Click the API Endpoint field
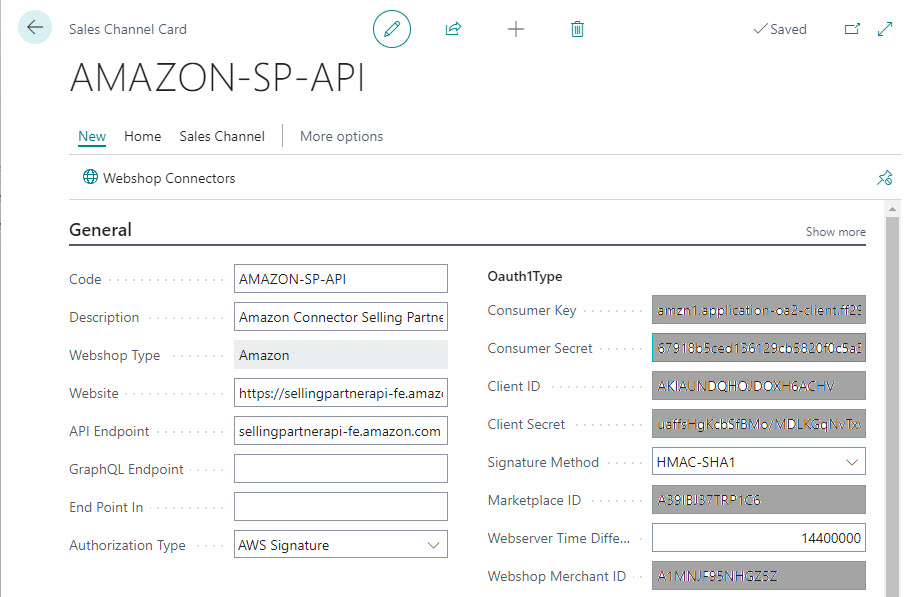 (341, 431)
